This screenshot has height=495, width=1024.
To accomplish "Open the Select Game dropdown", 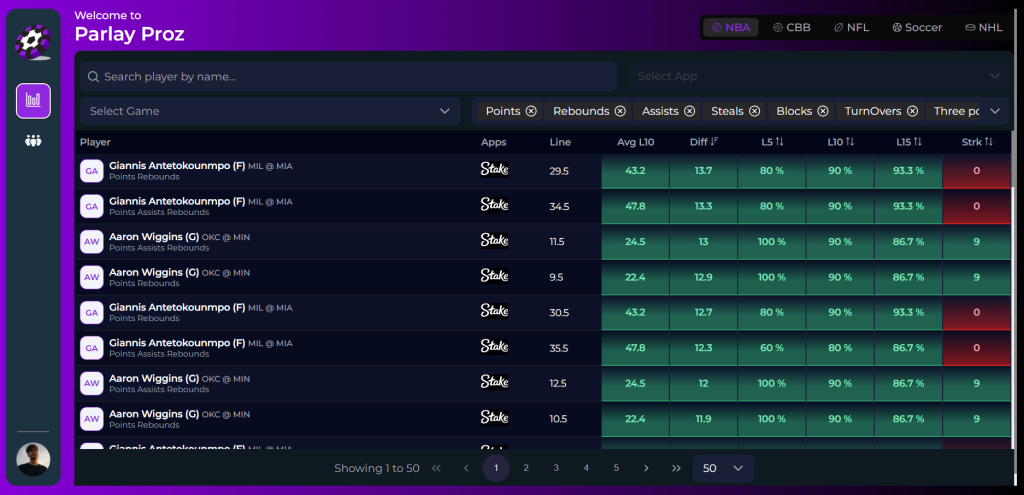I will point(270,111).
